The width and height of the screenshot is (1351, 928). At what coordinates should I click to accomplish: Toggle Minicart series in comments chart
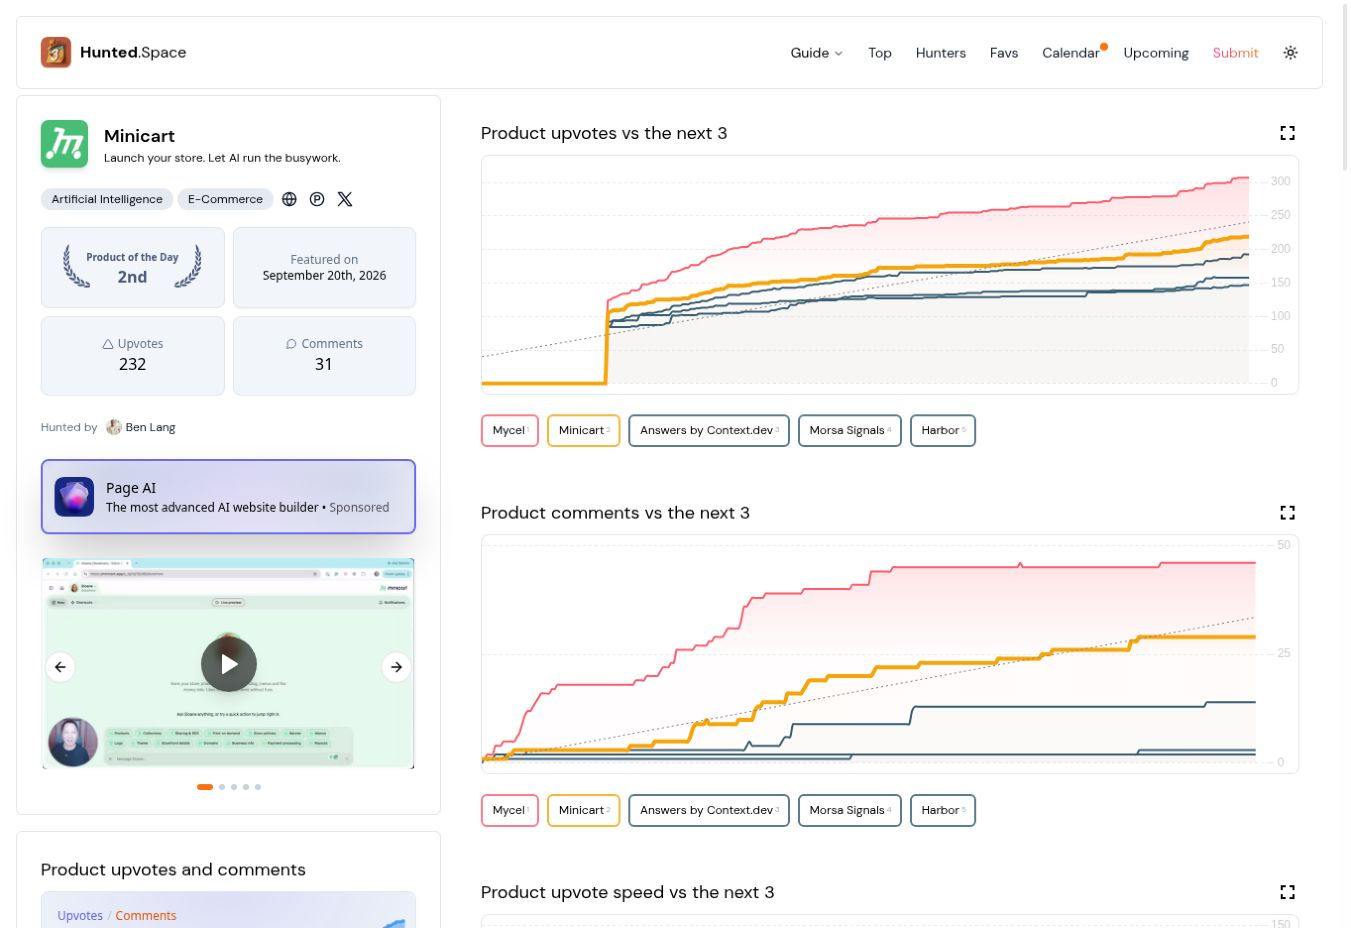[584, 811]
